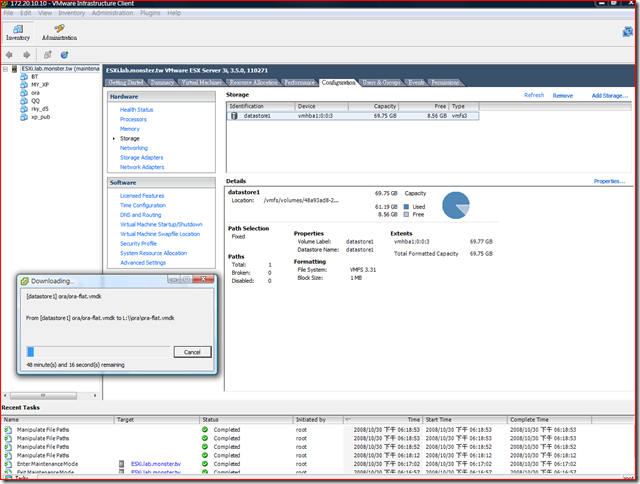Screen dimensions: 640x484
Task: Select the rky_d5 virtual machine
Action: click(40, 109)
